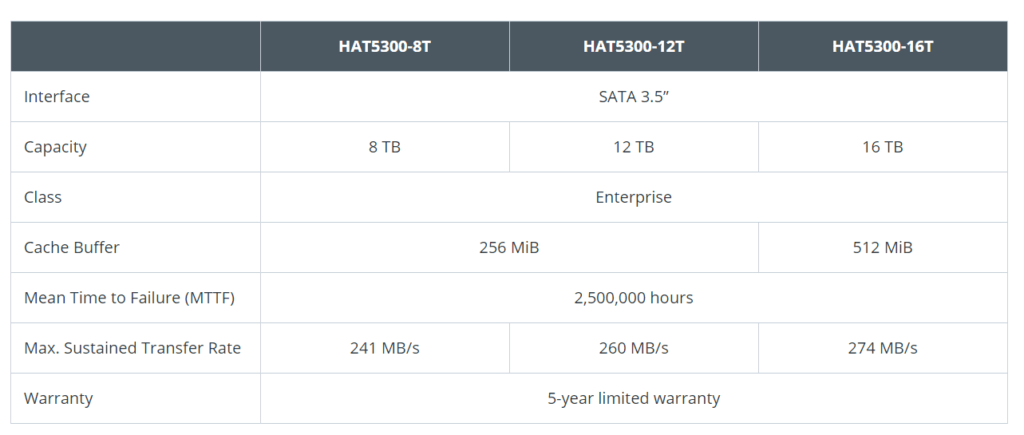
Task: Select the 512 MiB cache cell
Action: tap(882, 248)
